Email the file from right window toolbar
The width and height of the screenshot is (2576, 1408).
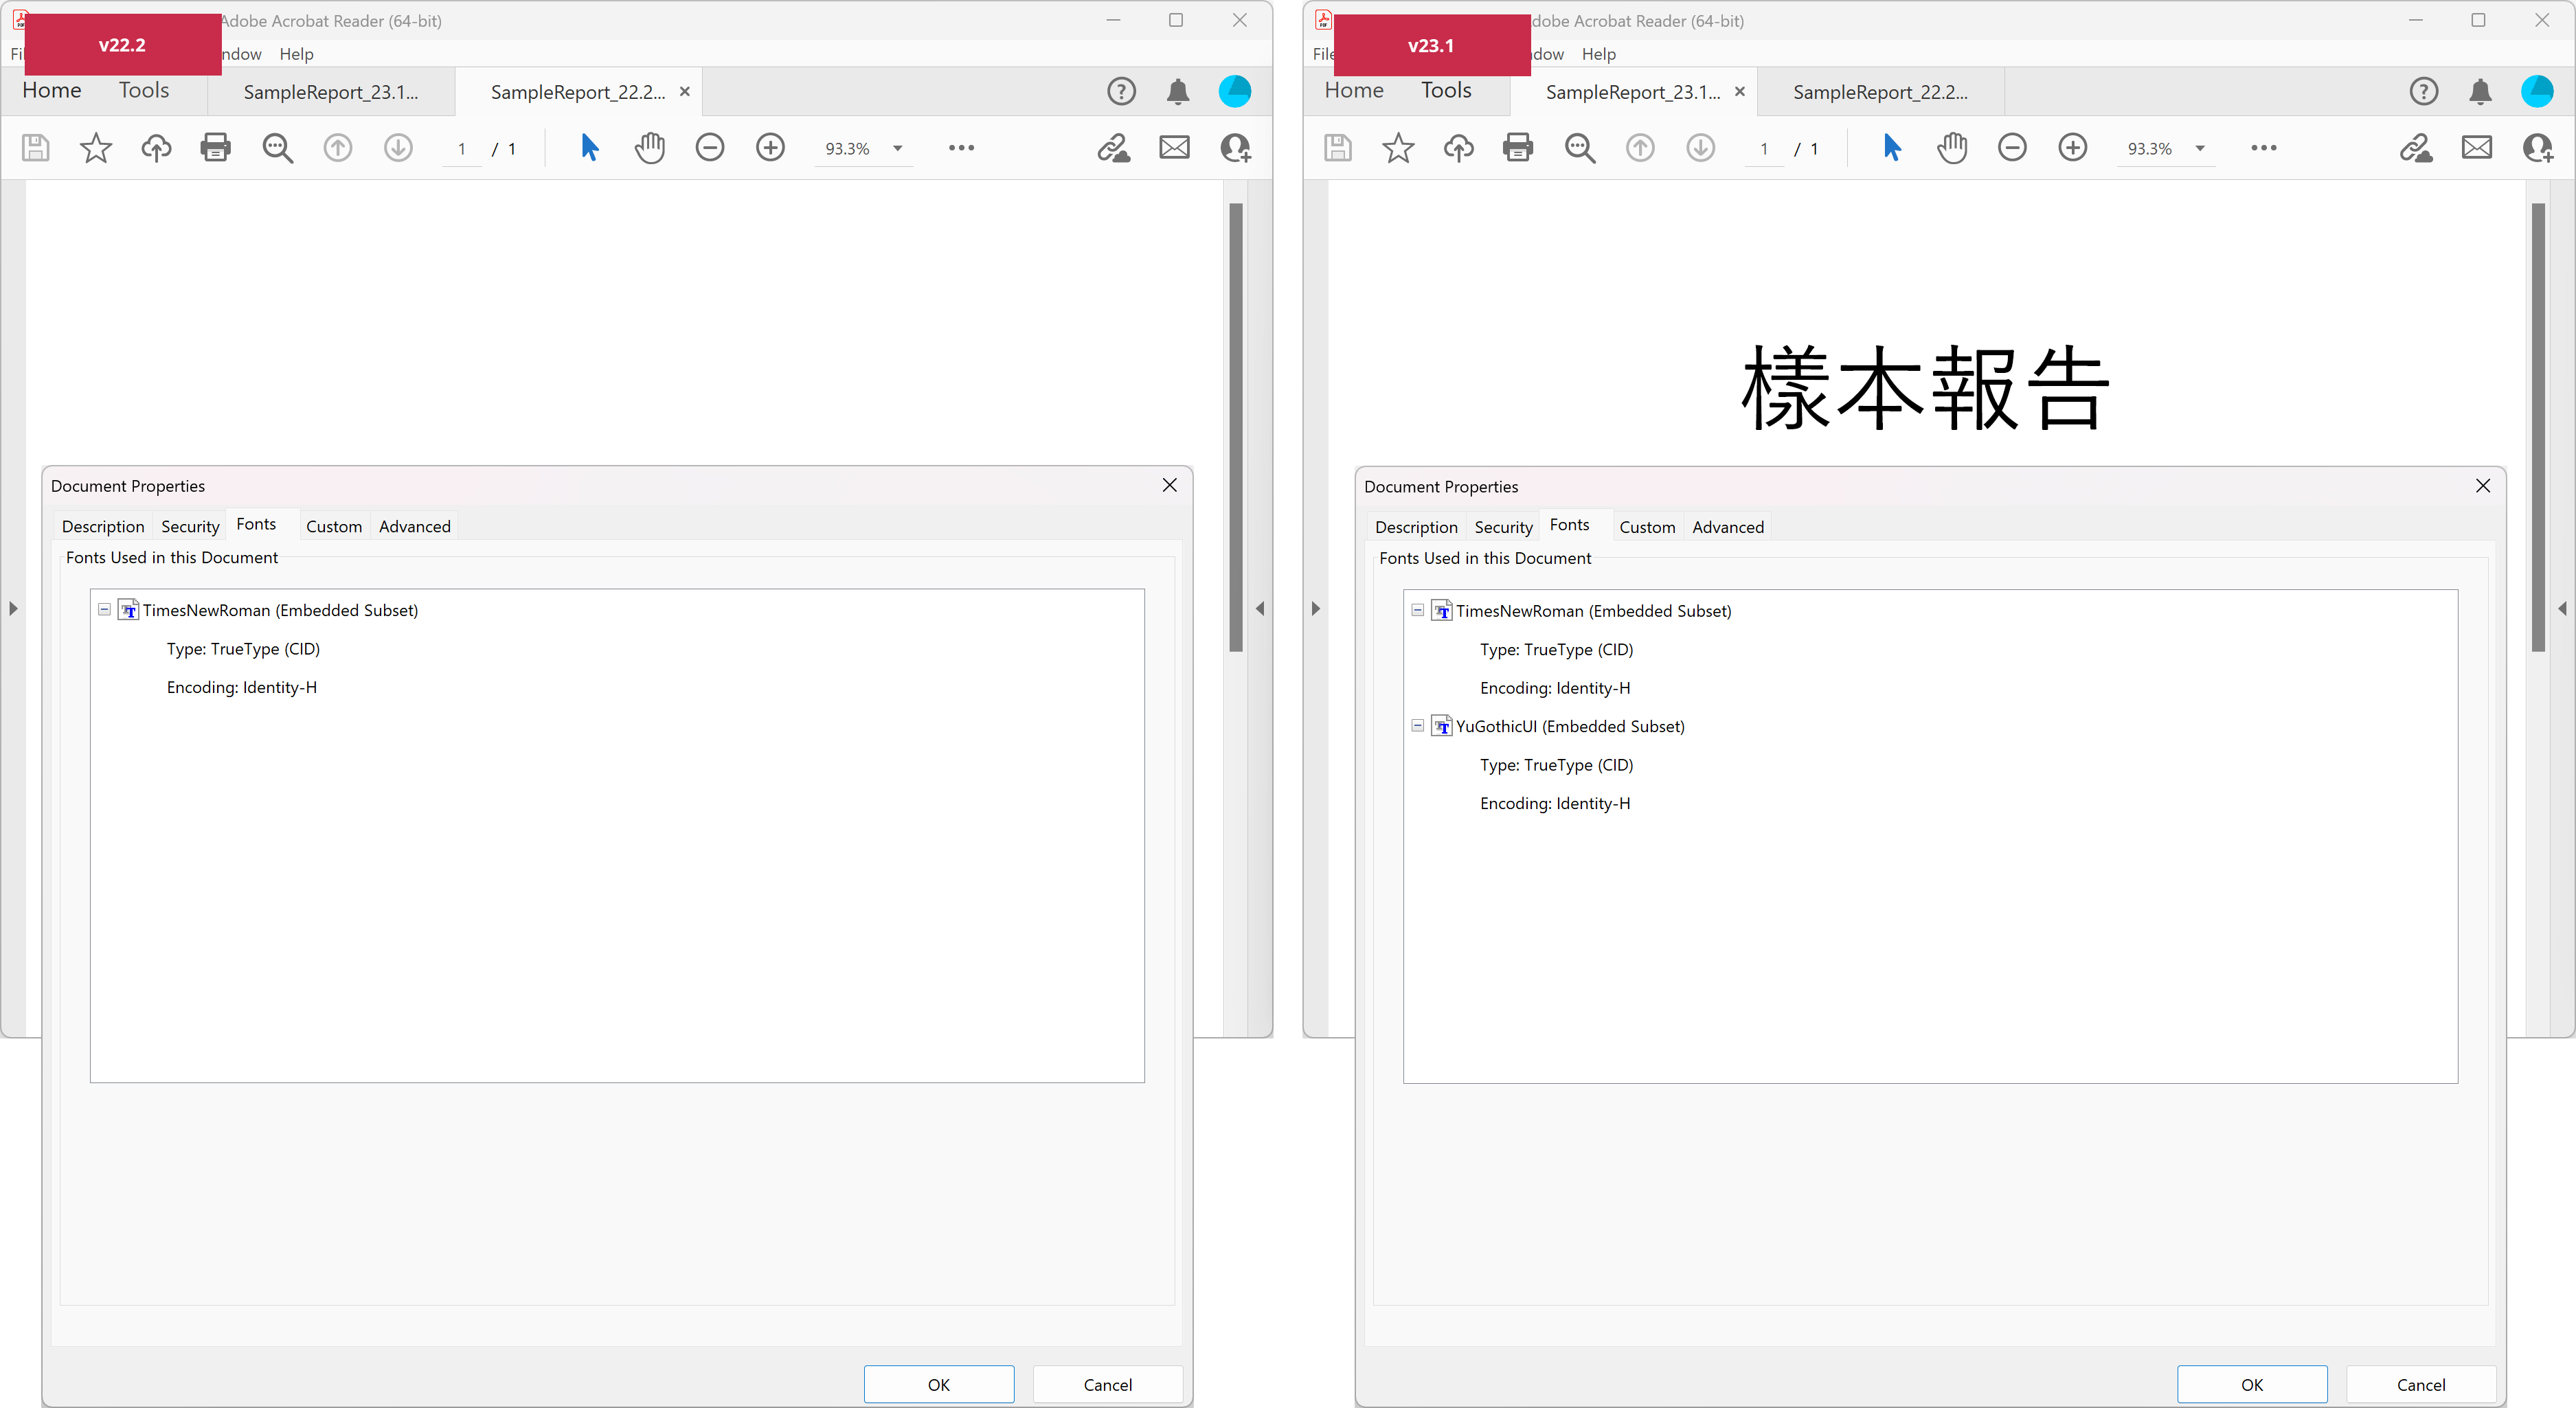click(x=2477, y=148)
